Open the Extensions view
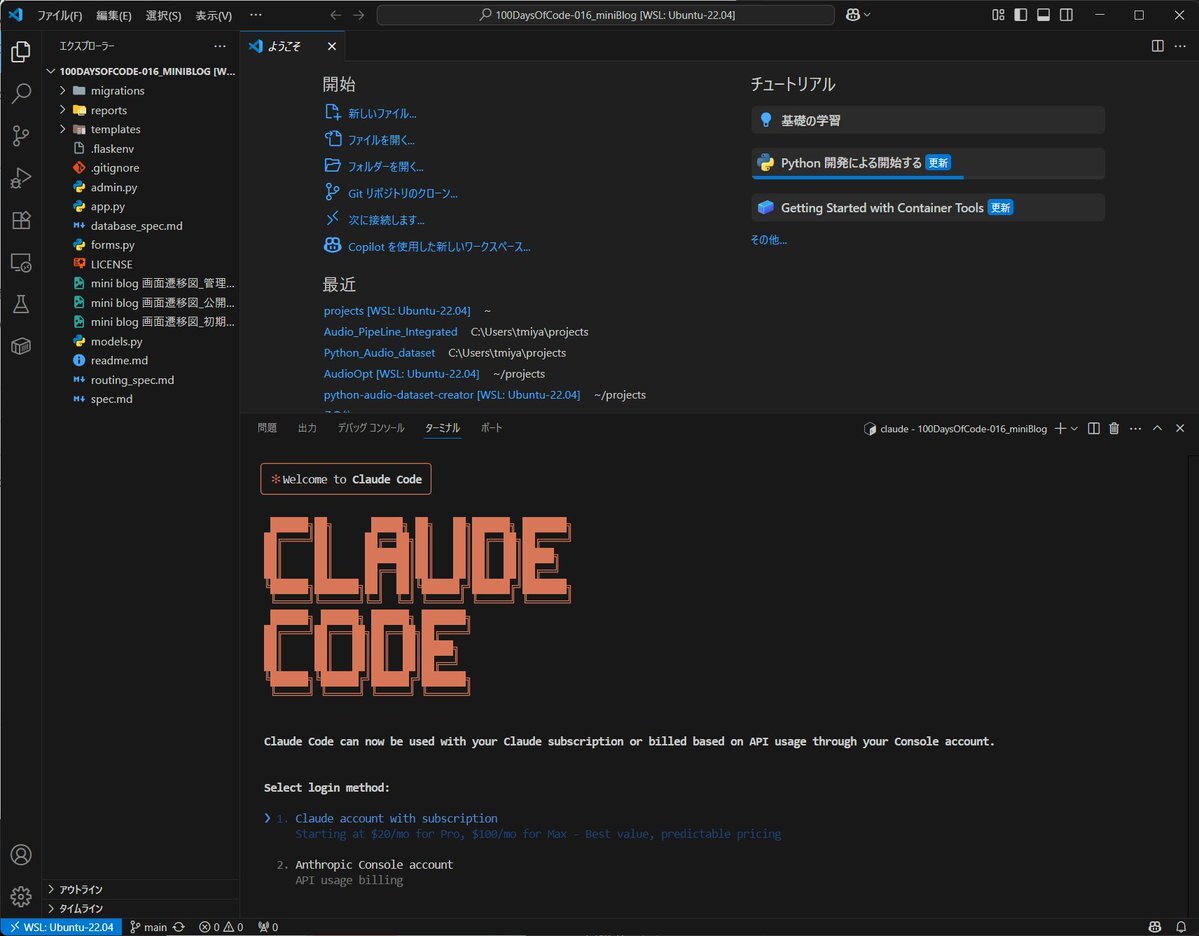 pyautogui.click(x=21, y=220)
